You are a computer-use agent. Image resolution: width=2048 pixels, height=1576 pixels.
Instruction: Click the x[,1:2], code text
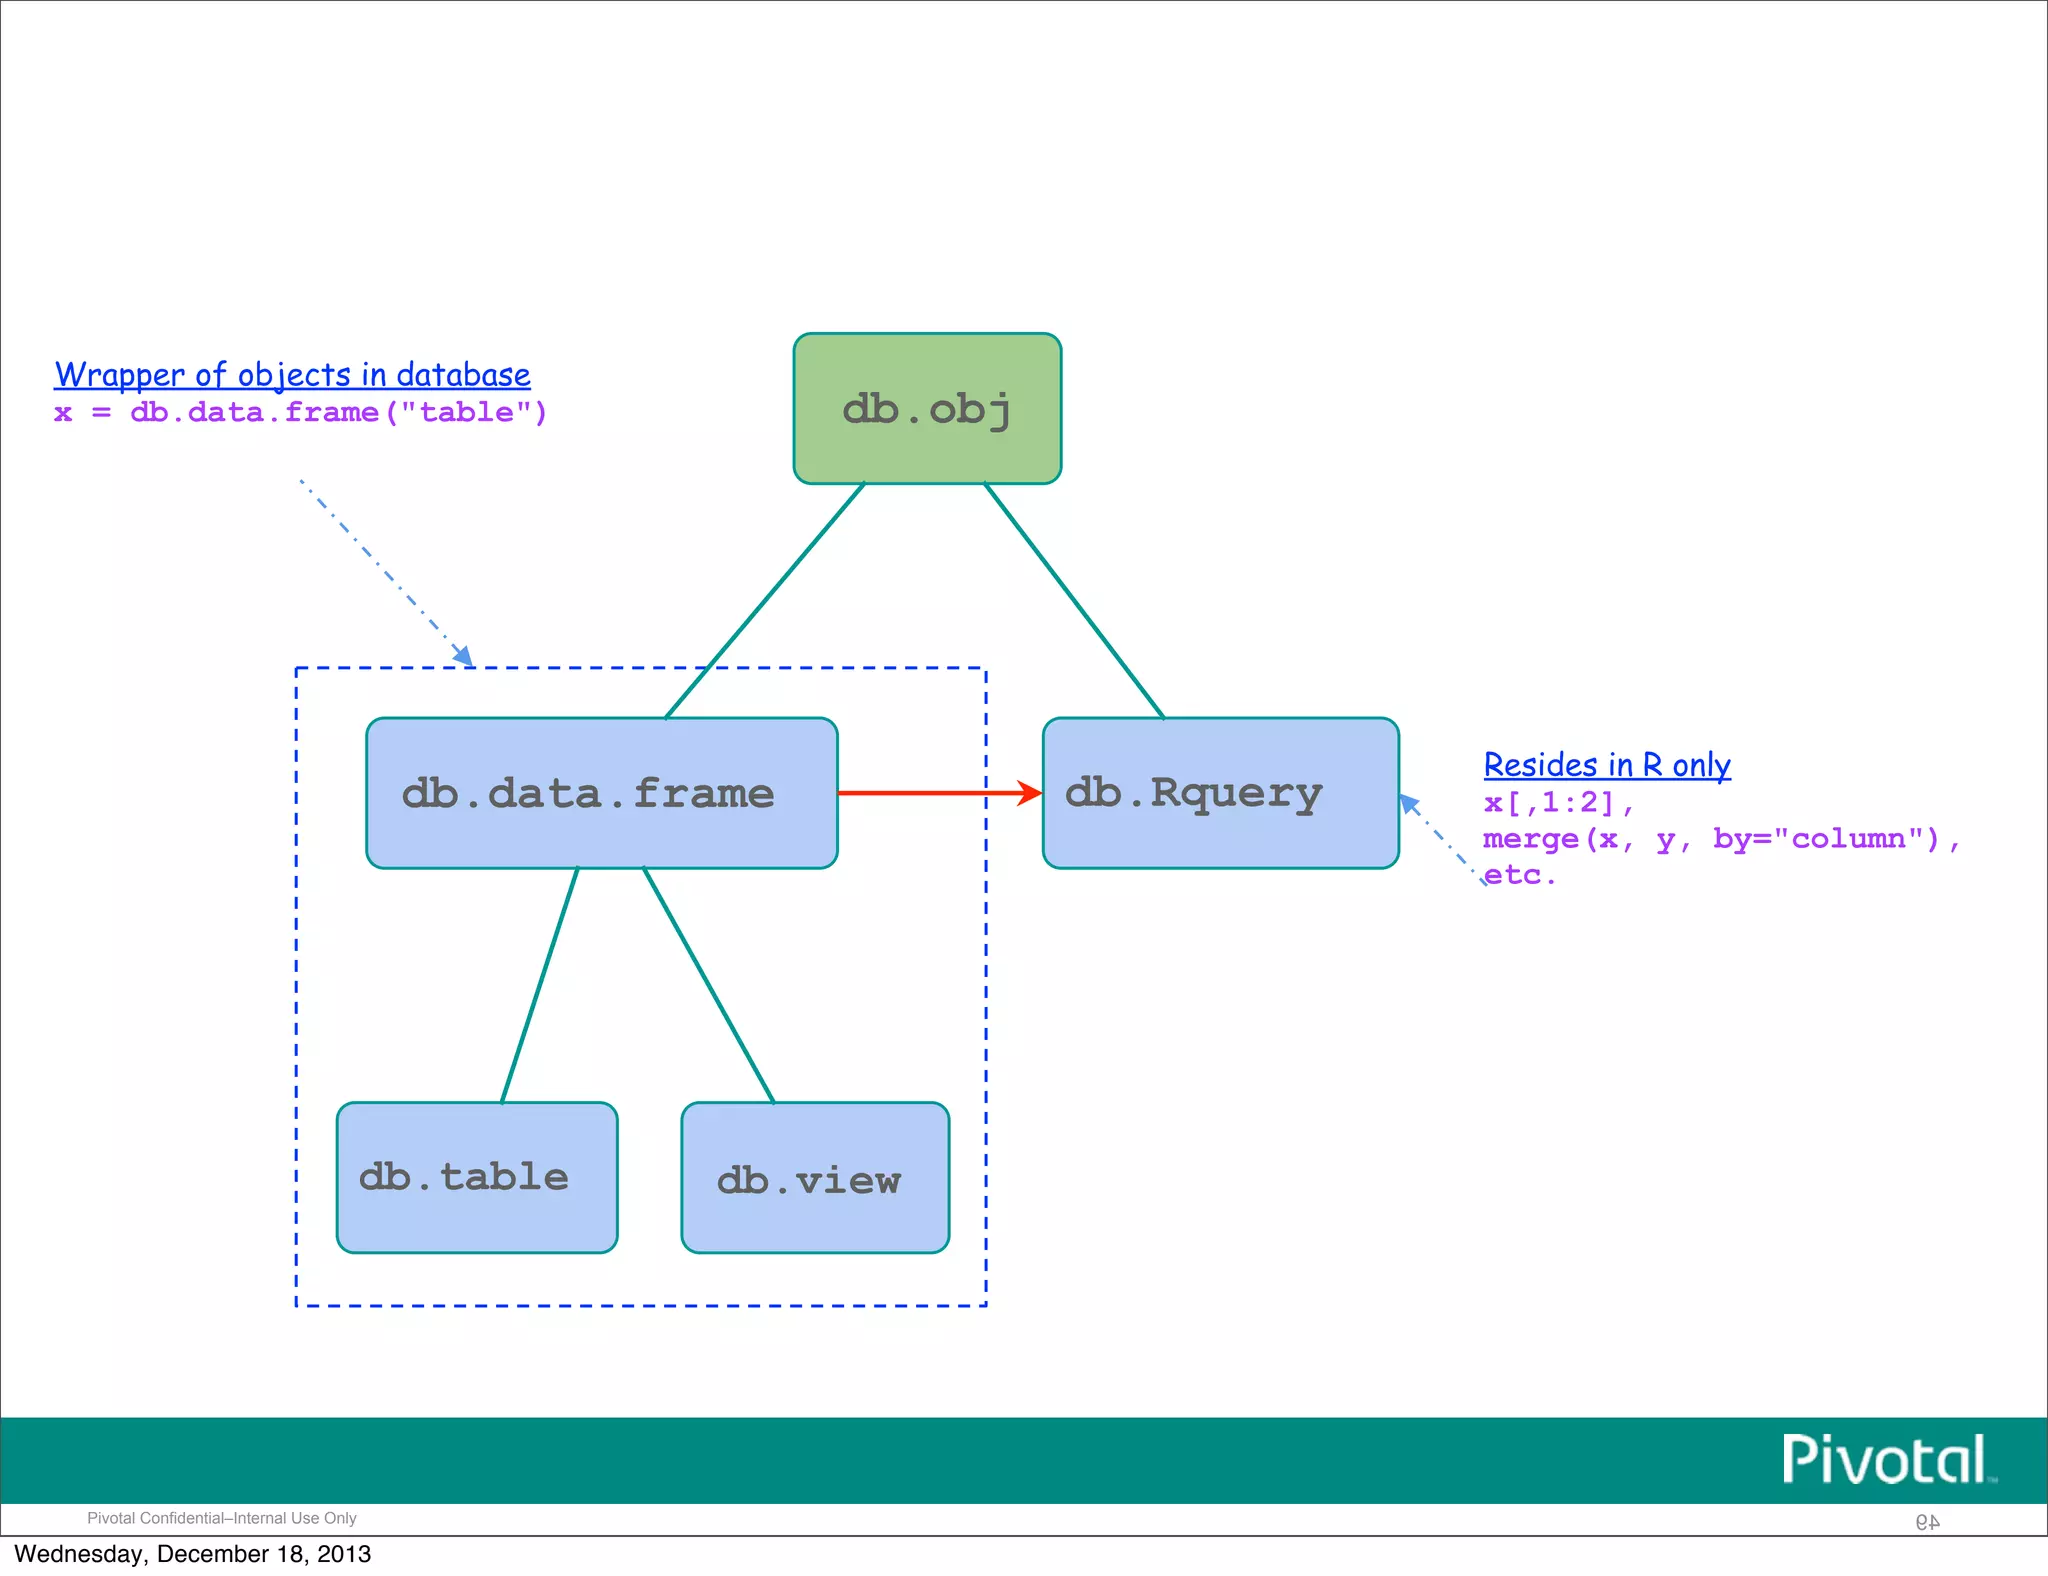[x=1557, y=803]
